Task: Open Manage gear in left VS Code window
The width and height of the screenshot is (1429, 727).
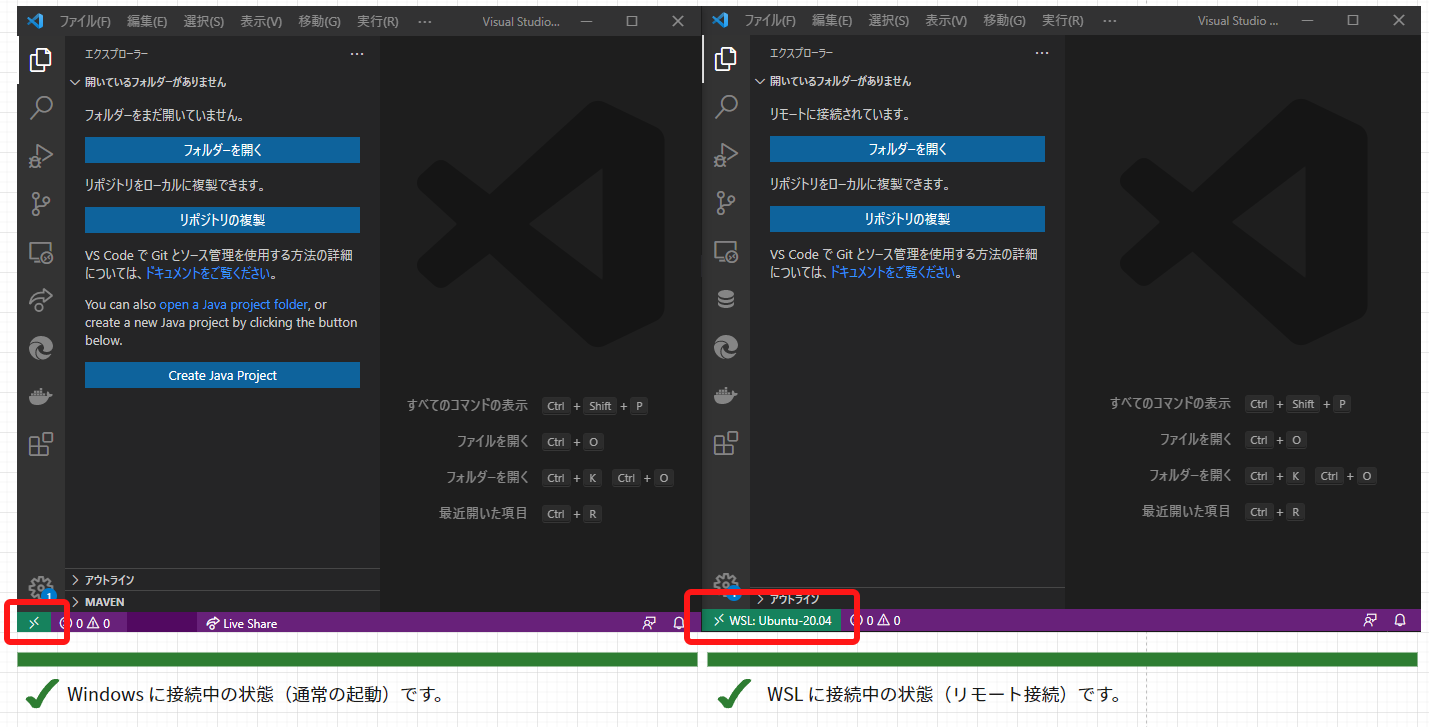Action: 40,587
